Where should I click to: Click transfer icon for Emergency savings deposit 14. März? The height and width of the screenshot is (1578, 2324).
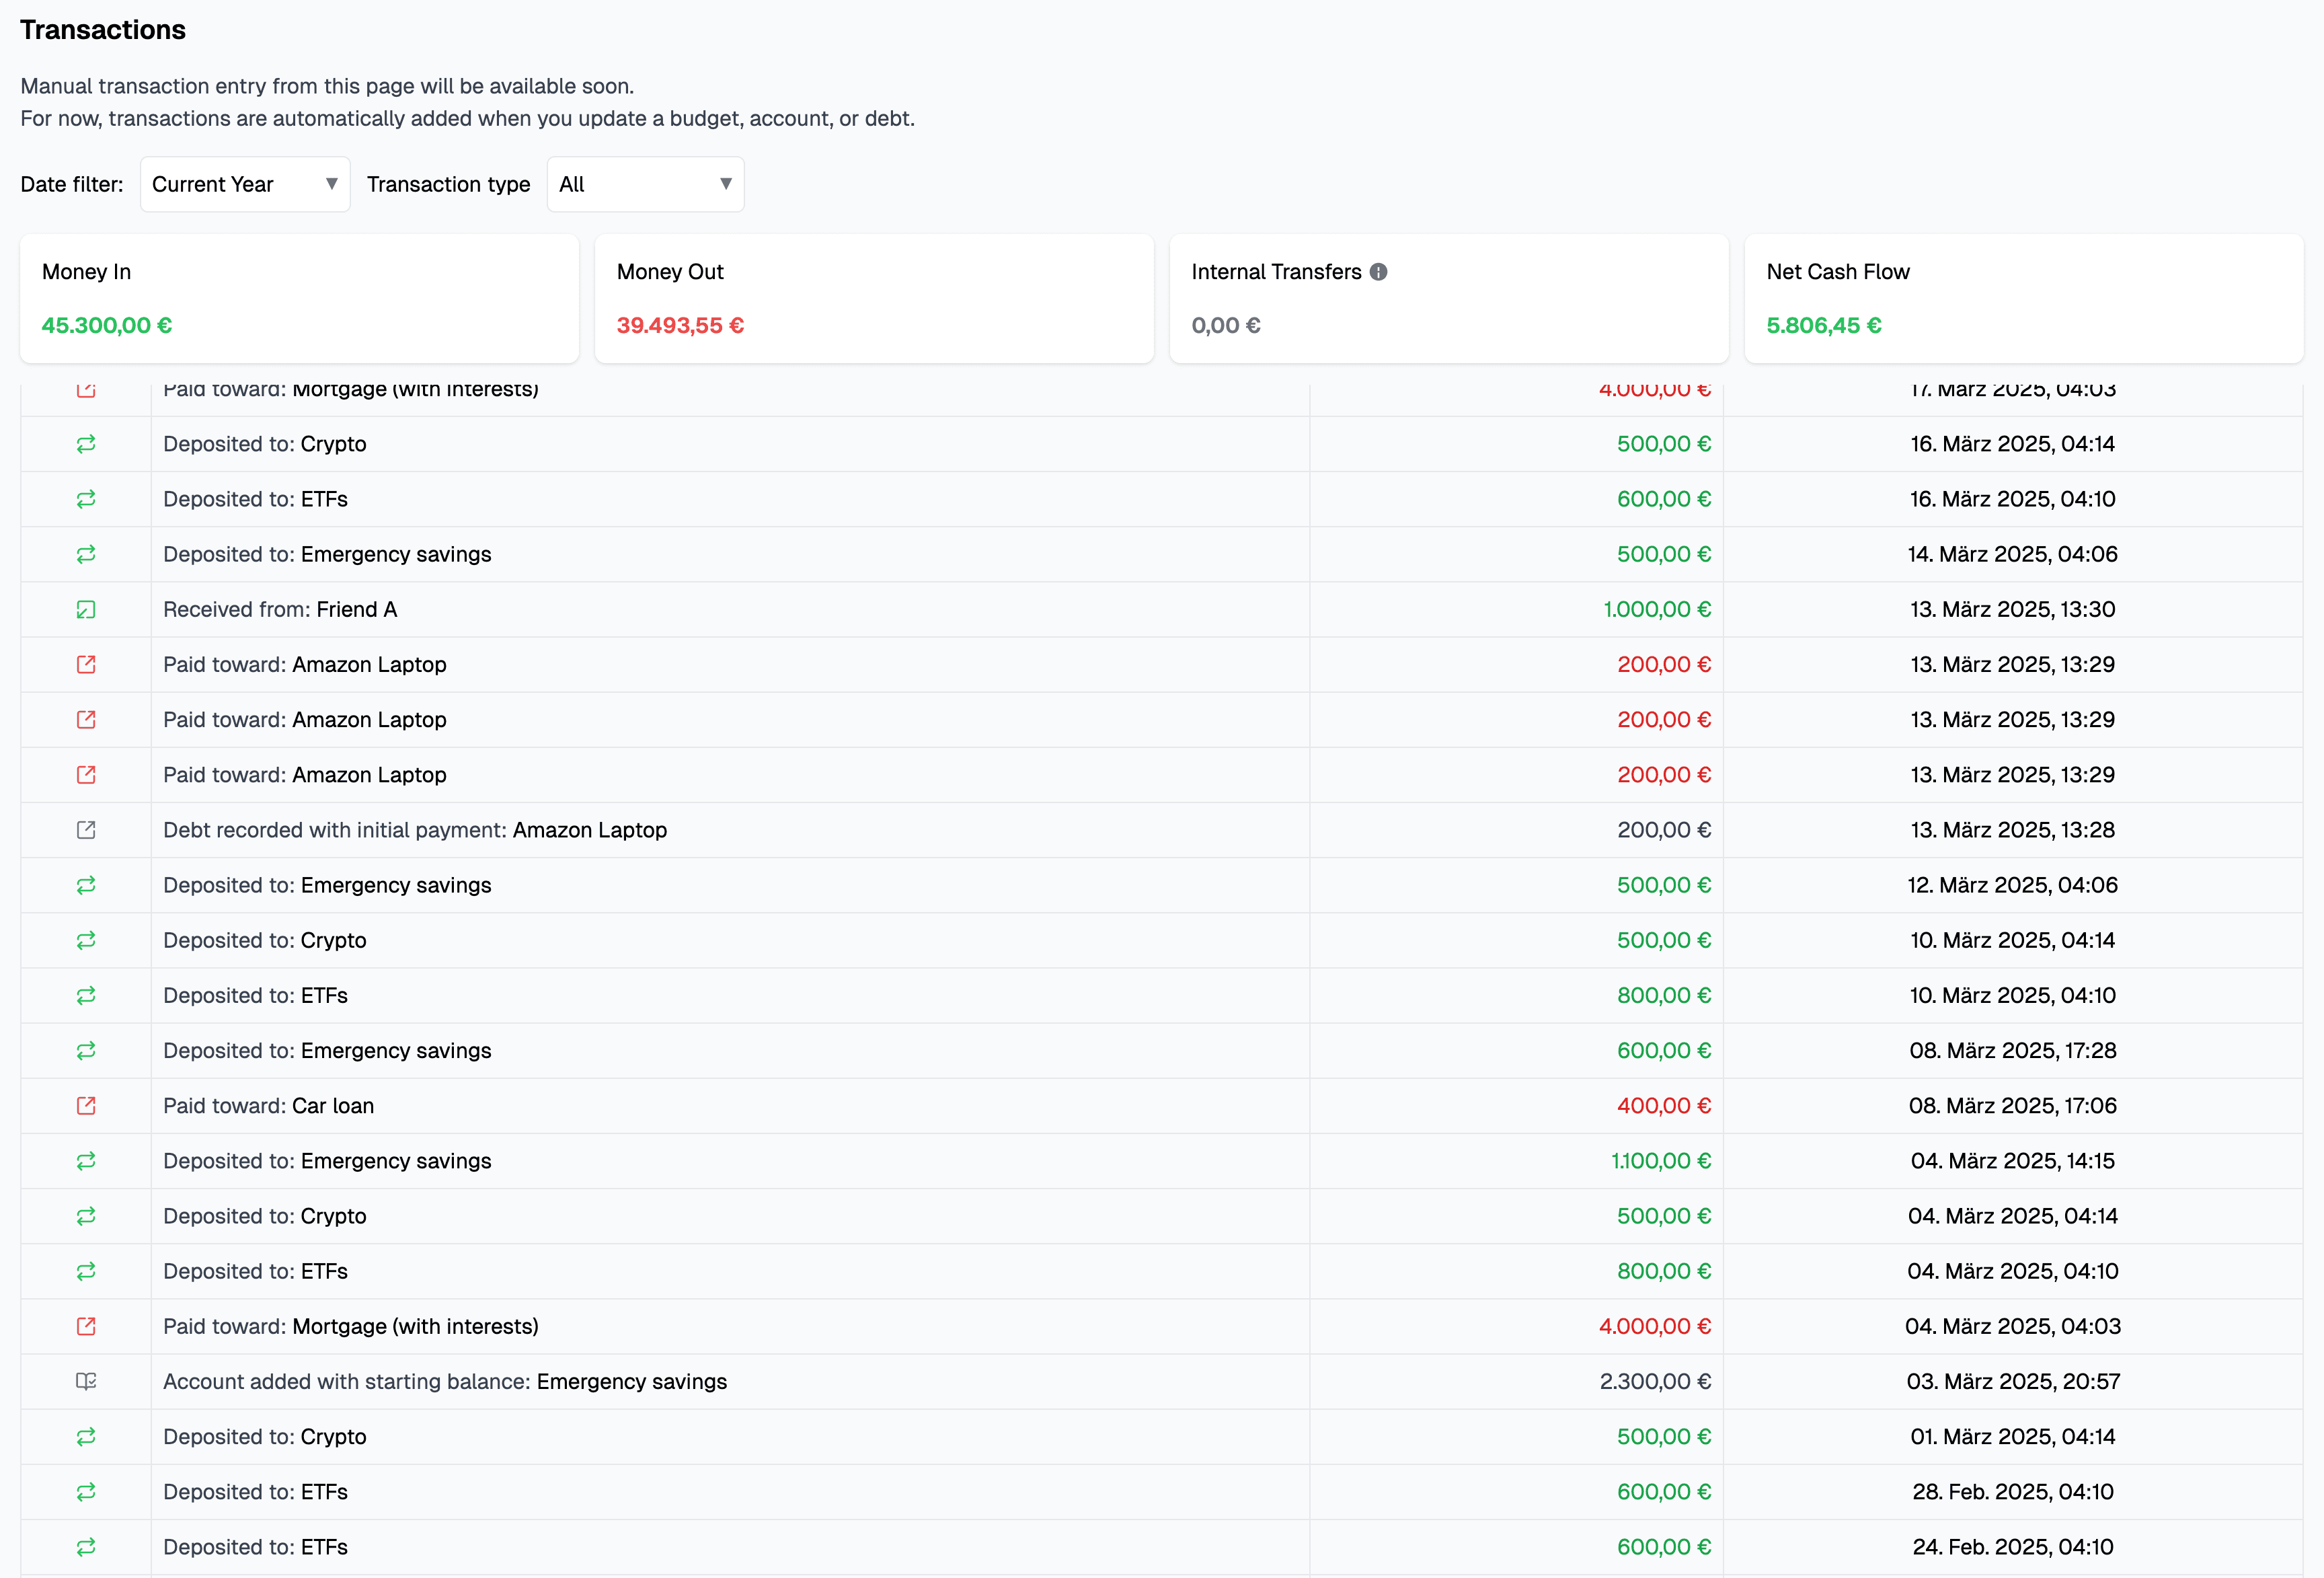coord(86,554)
